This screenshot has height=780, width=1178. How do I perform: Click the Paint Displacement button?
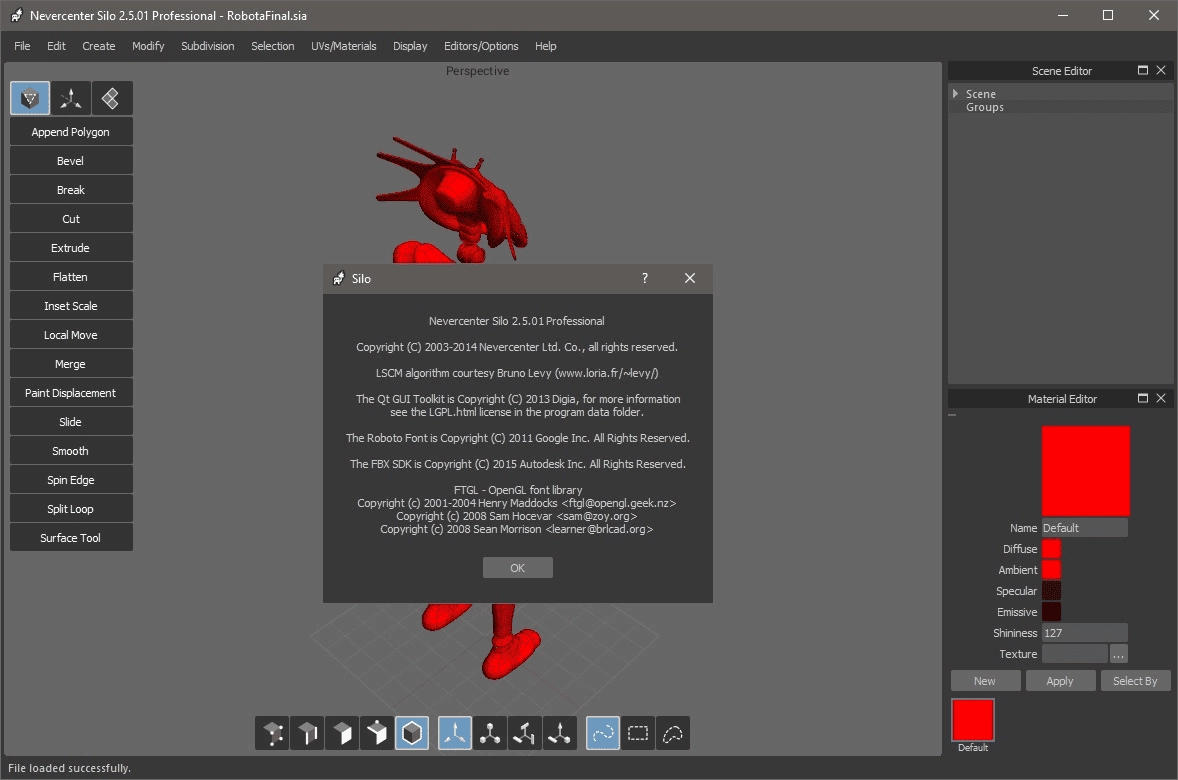[x=71, y=393]
